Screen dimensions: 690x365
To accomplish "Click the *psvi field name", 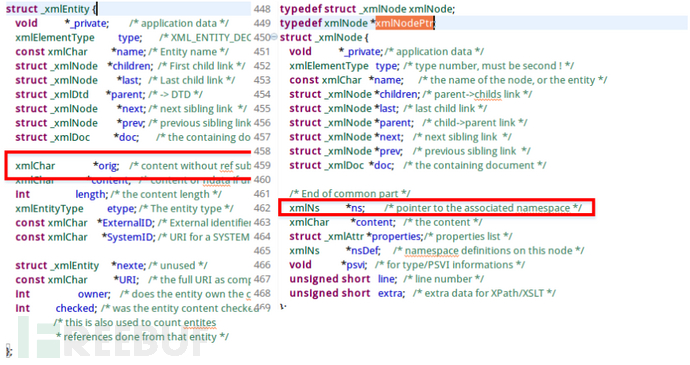I will click(x=354, y=265).
